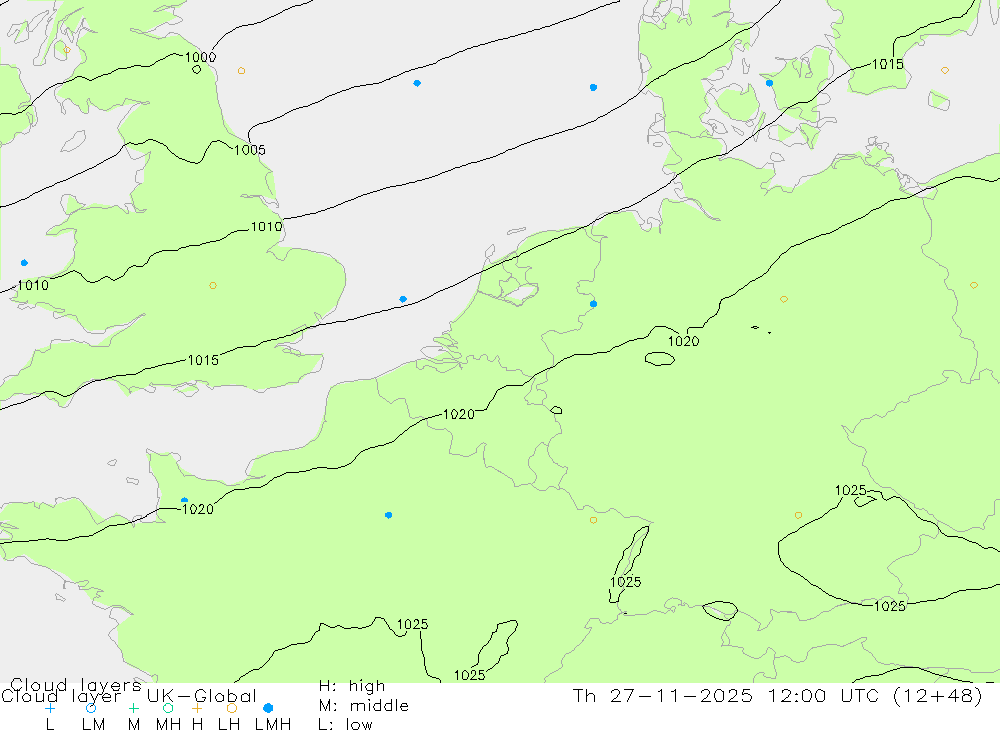Click the 1020 label near the Channel Islands
The height and width of the screenshot is (733, 1000).
pyautogui.click(x=198, y=509)
